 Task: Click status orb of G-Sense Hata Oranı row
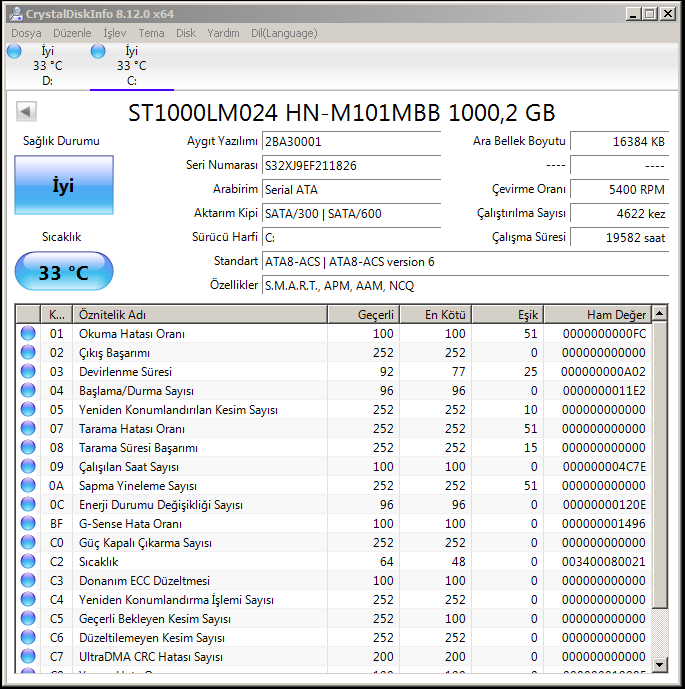tap(28, 523)
